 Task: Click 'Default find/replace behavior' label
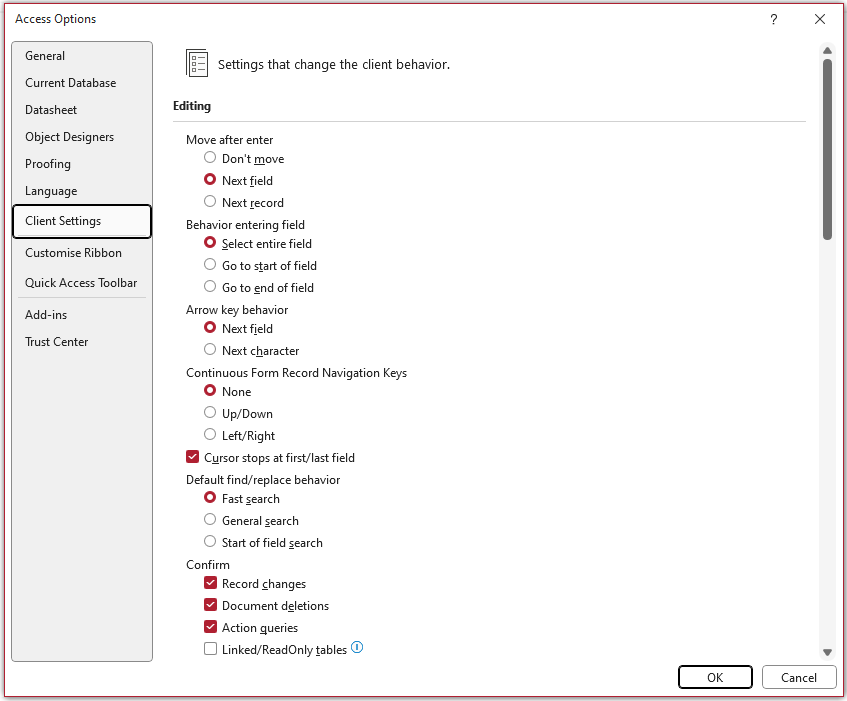point(263,480)
